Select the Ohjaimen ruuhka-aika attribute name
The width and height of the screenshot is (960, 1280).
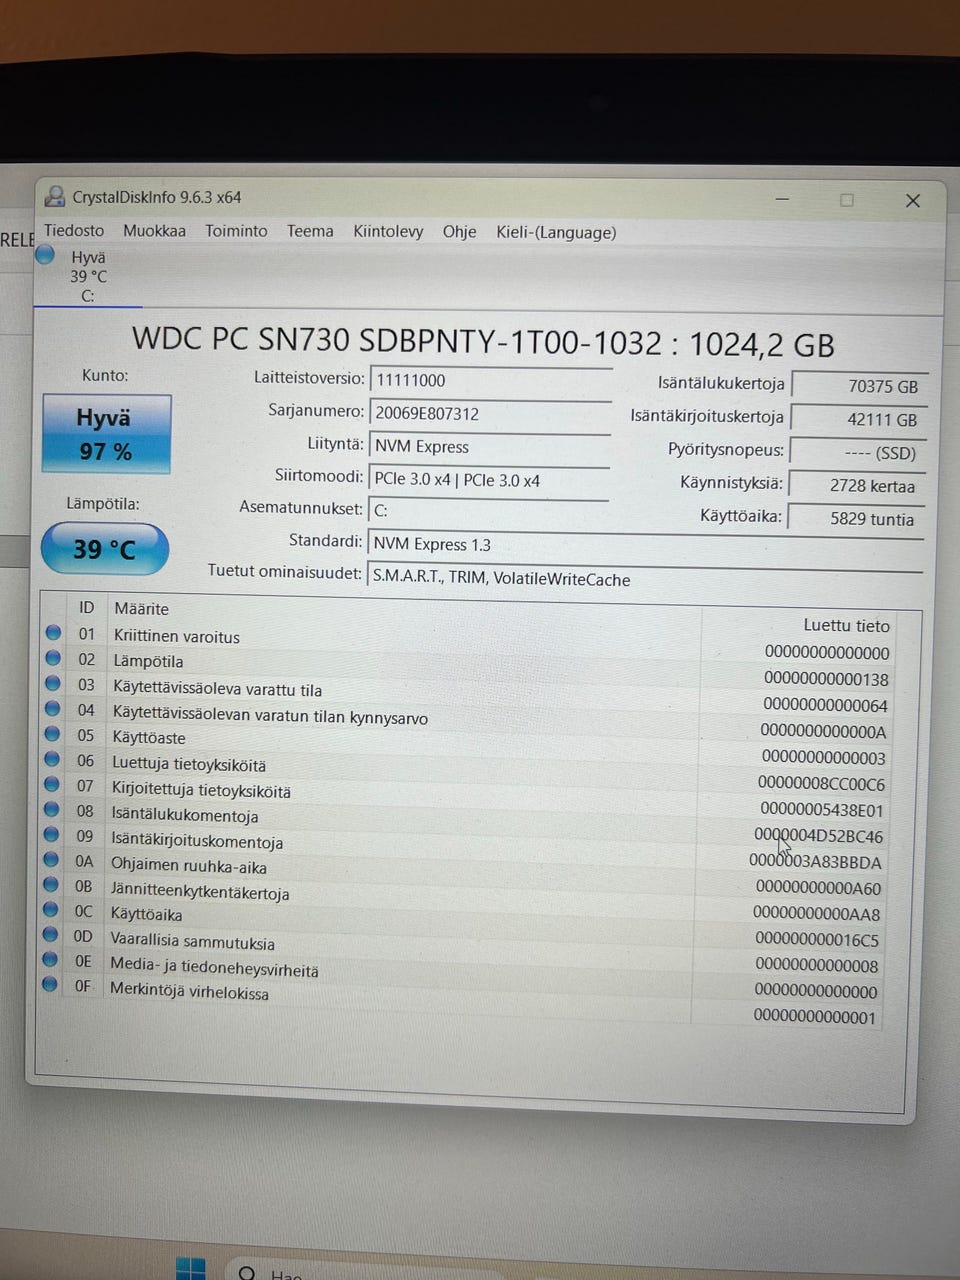coord(188,866)
